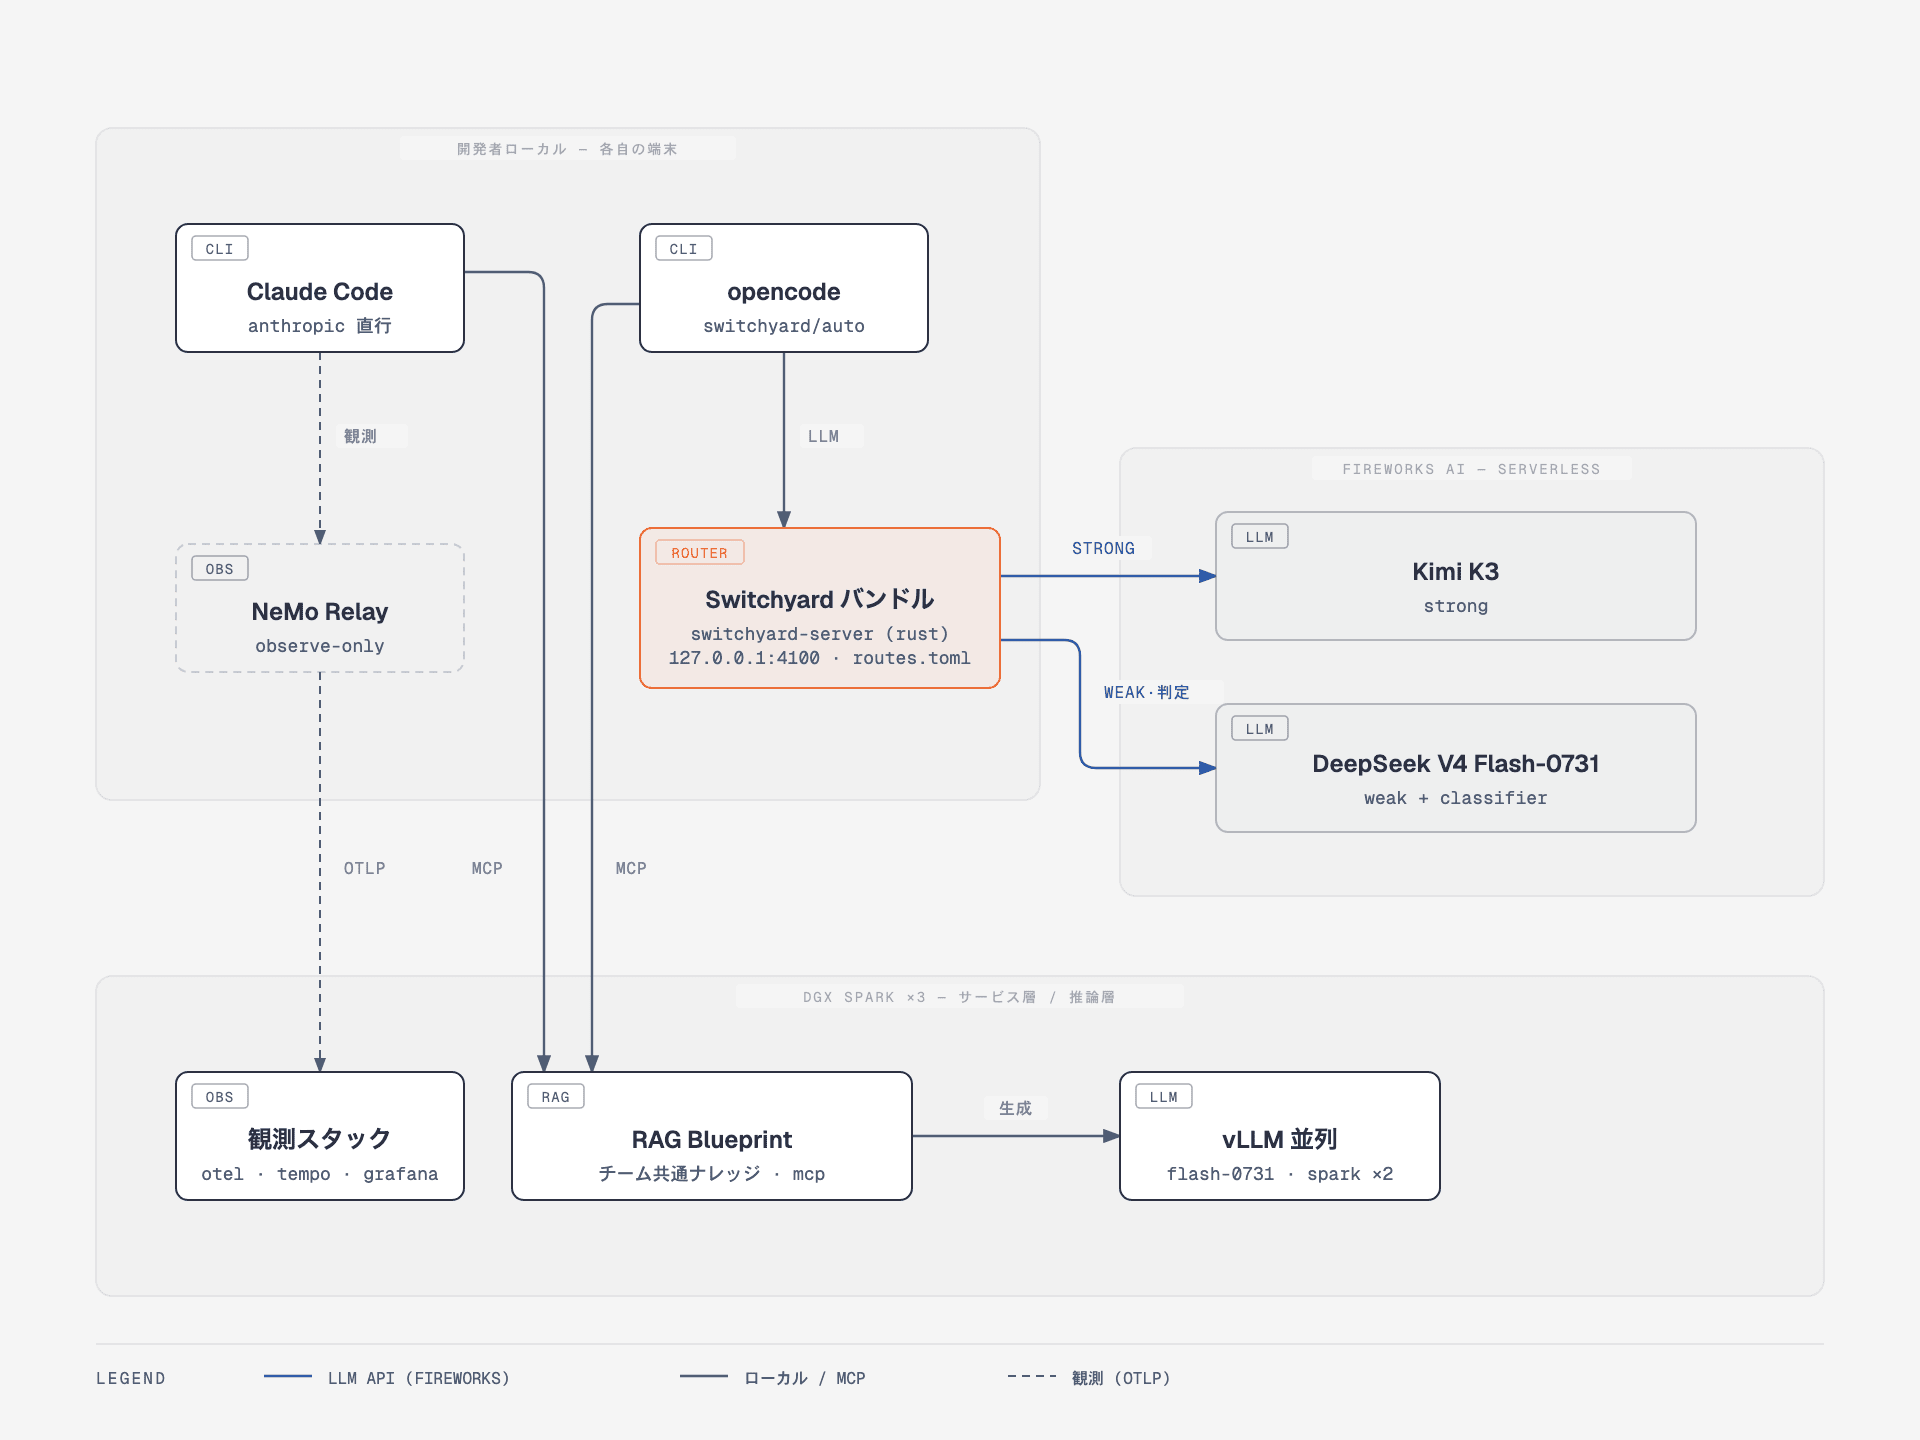Screen dimensions: 1920x1440
Task: Click the STRONG edge label
Action: [x=1104, y=548]
